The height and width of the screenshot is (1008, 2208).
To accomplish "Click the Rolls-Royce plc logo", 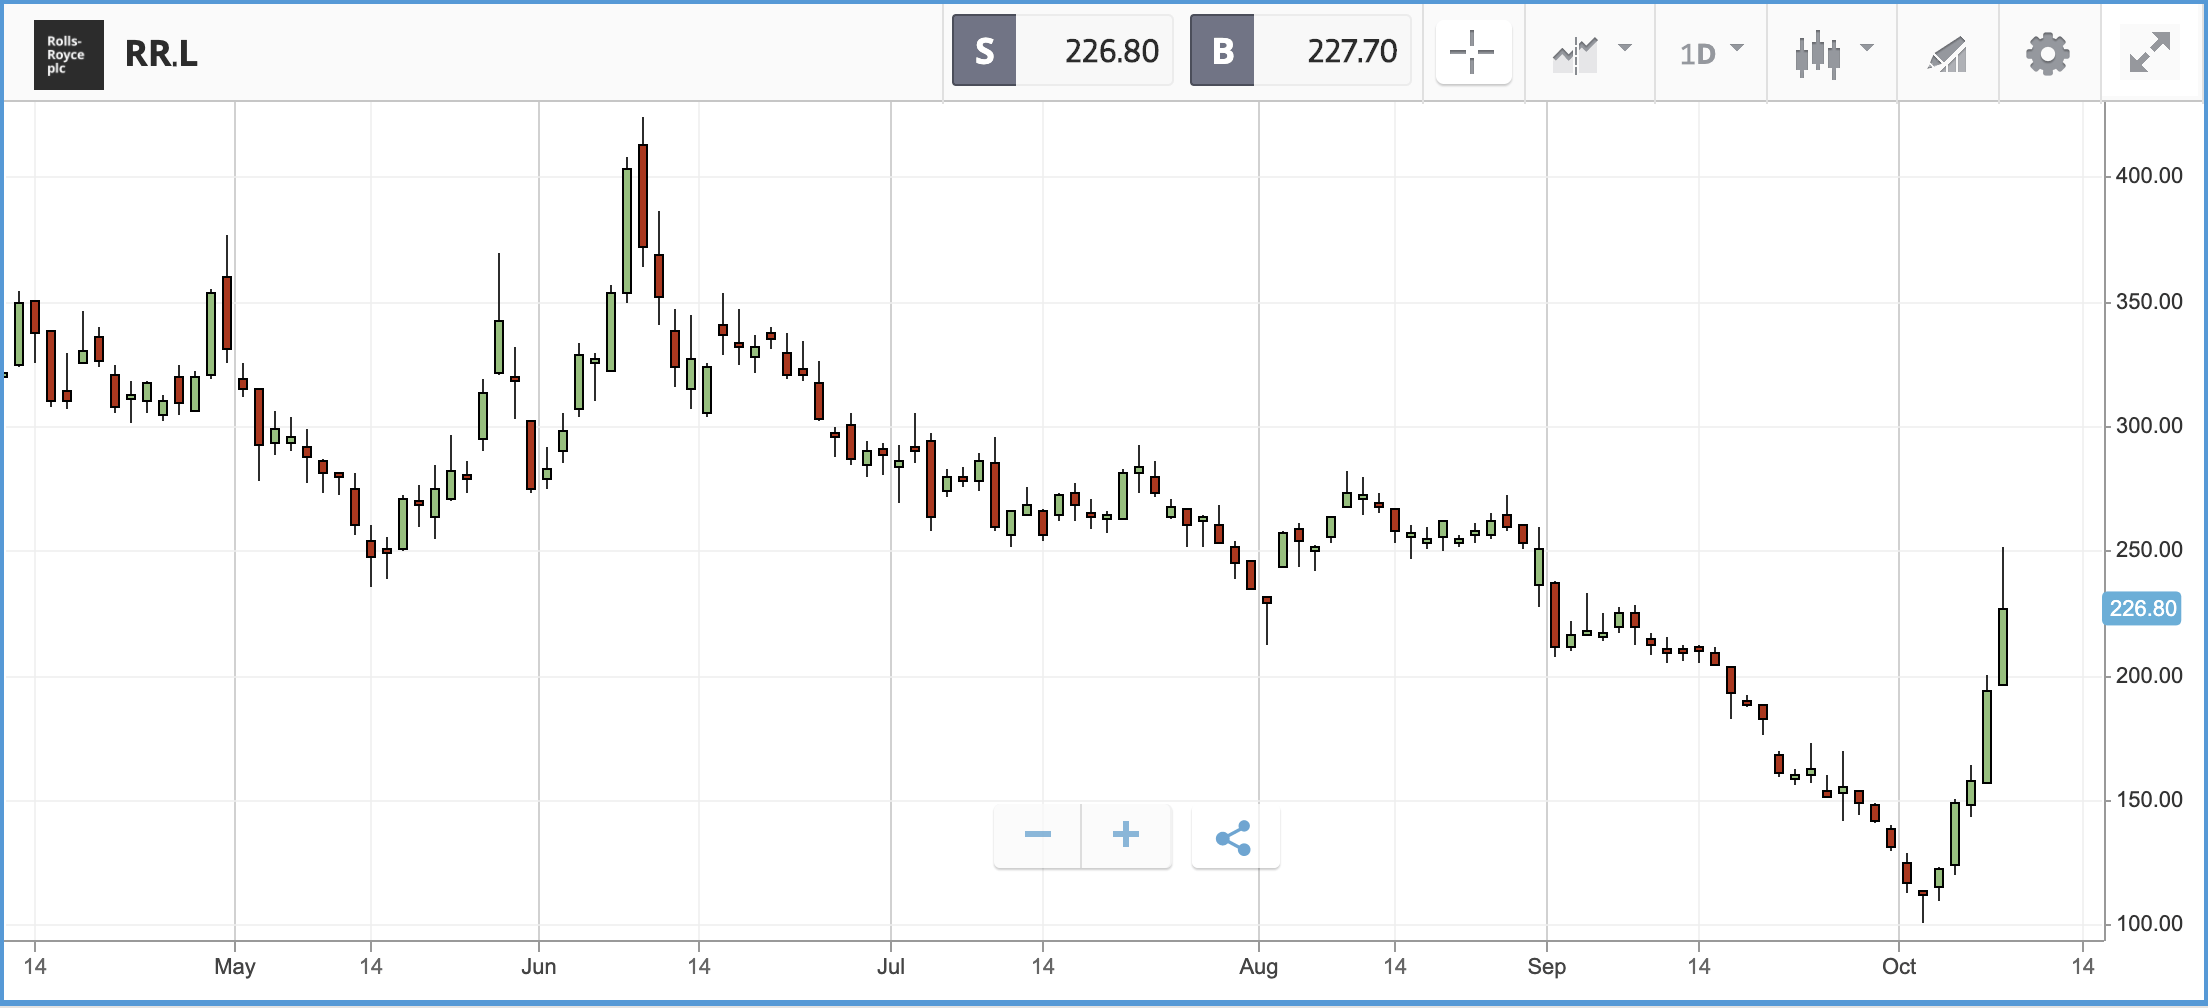I will pos(68,54).
